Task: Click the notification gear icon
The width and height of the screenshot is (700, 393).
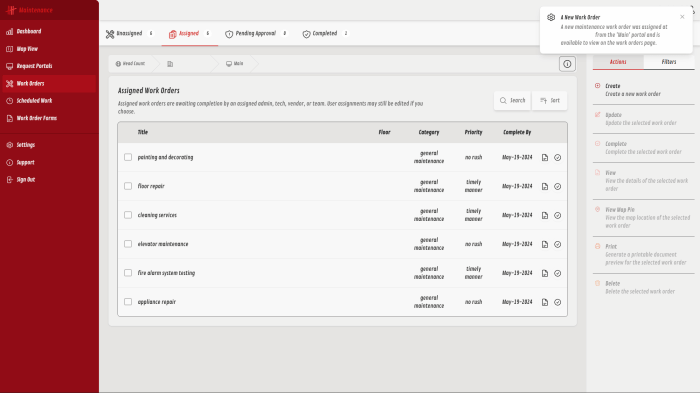Action: tap(551, 17)
